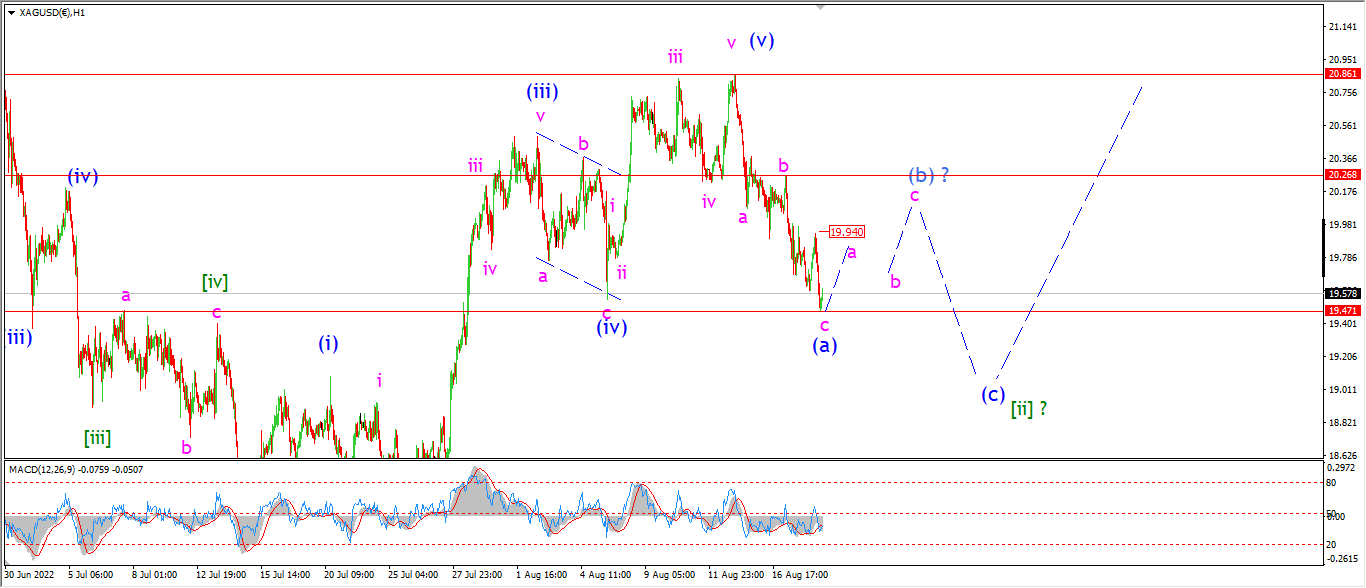This screenshot has height=588, width=1366.
Task: Select the green "[ii] ?" wave label
Action: pos(1028,408)
